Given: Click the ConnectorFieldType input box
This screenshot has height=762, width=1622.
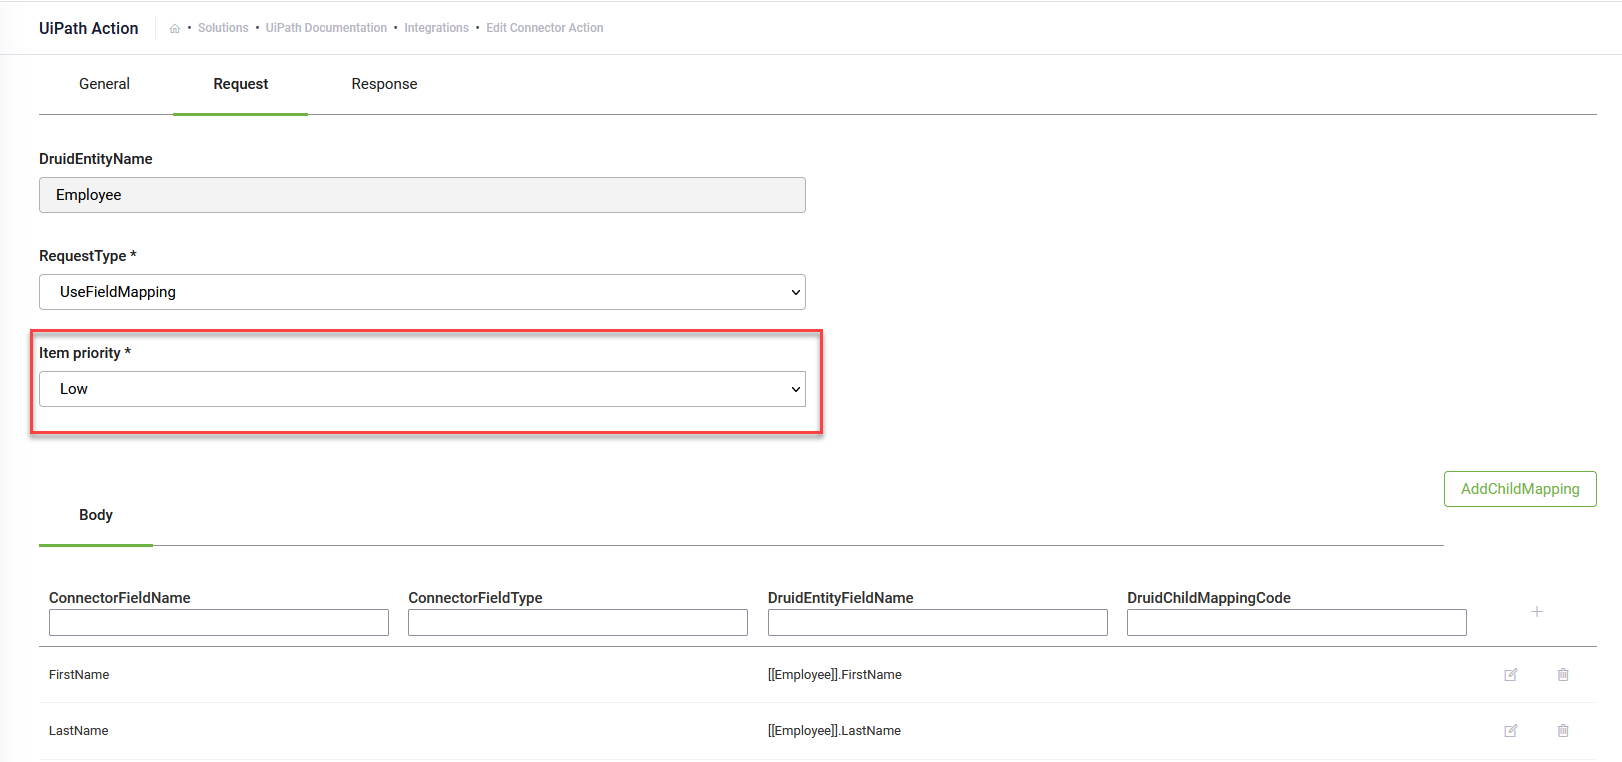Looking at the screenshot, I should point(578,623).
